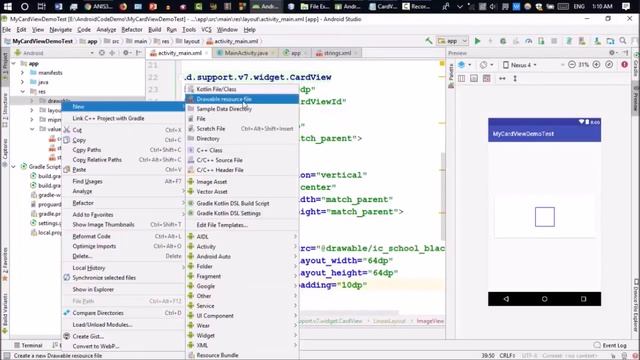This screenshot has width=640, height=360.
Task: Click the Make Project hammer icon
Action: [x=429, y=41]
